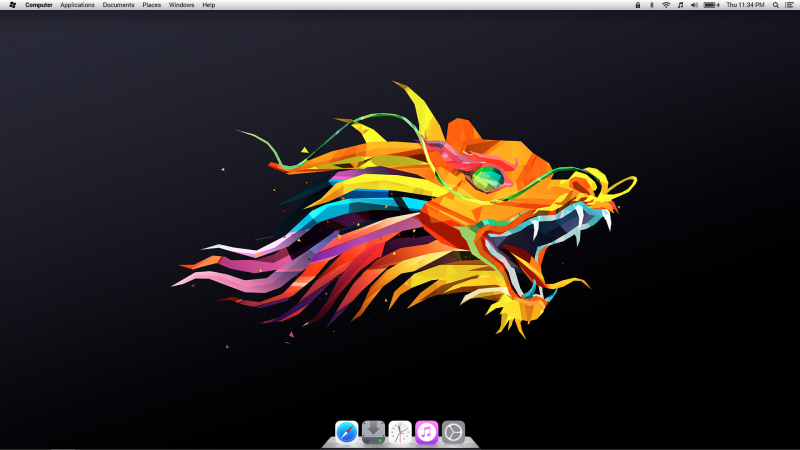This screenshot has width=800, height=450.
Task: Expand the Documents menu
Action: tap(118, 5)
